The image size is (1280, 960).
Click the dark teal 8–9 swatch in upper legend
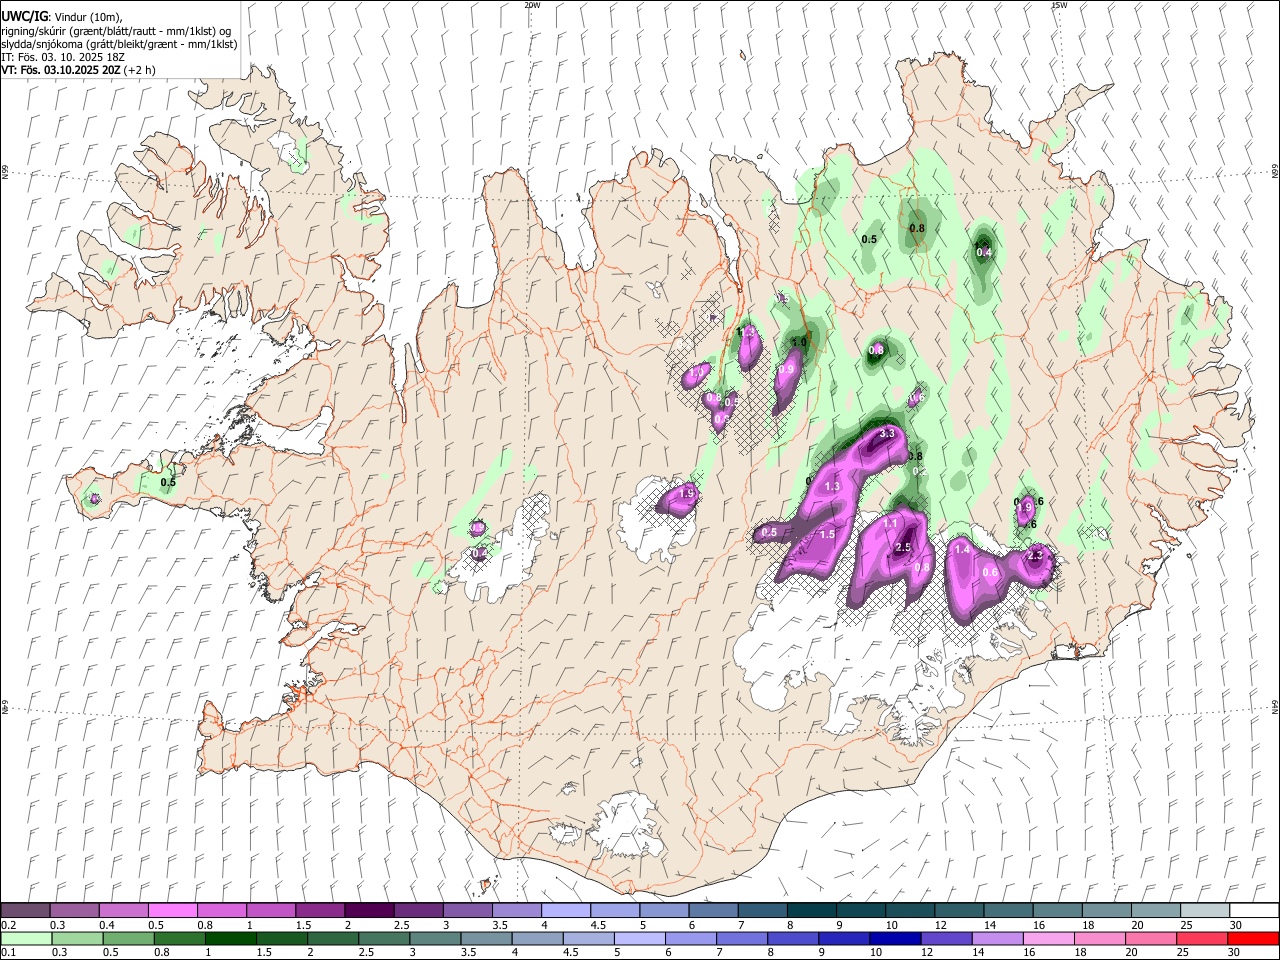pos(811,911)
